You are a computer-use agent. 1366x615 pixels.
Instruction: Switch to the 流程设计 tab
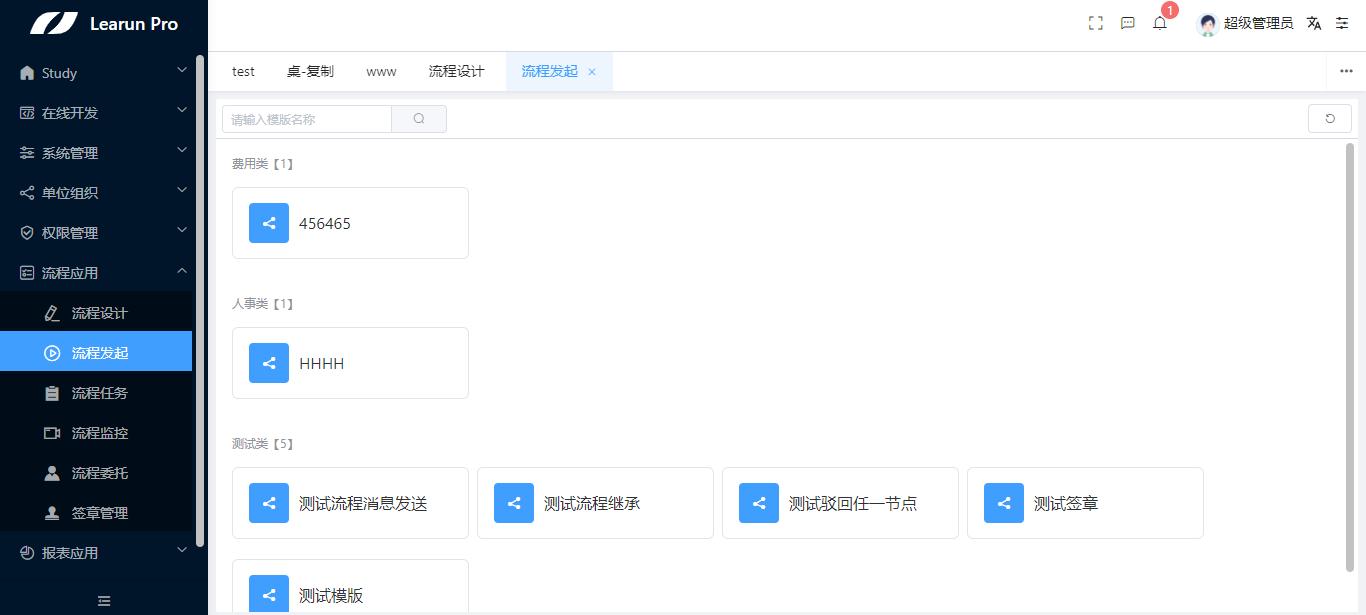click(x=456, y=71)
